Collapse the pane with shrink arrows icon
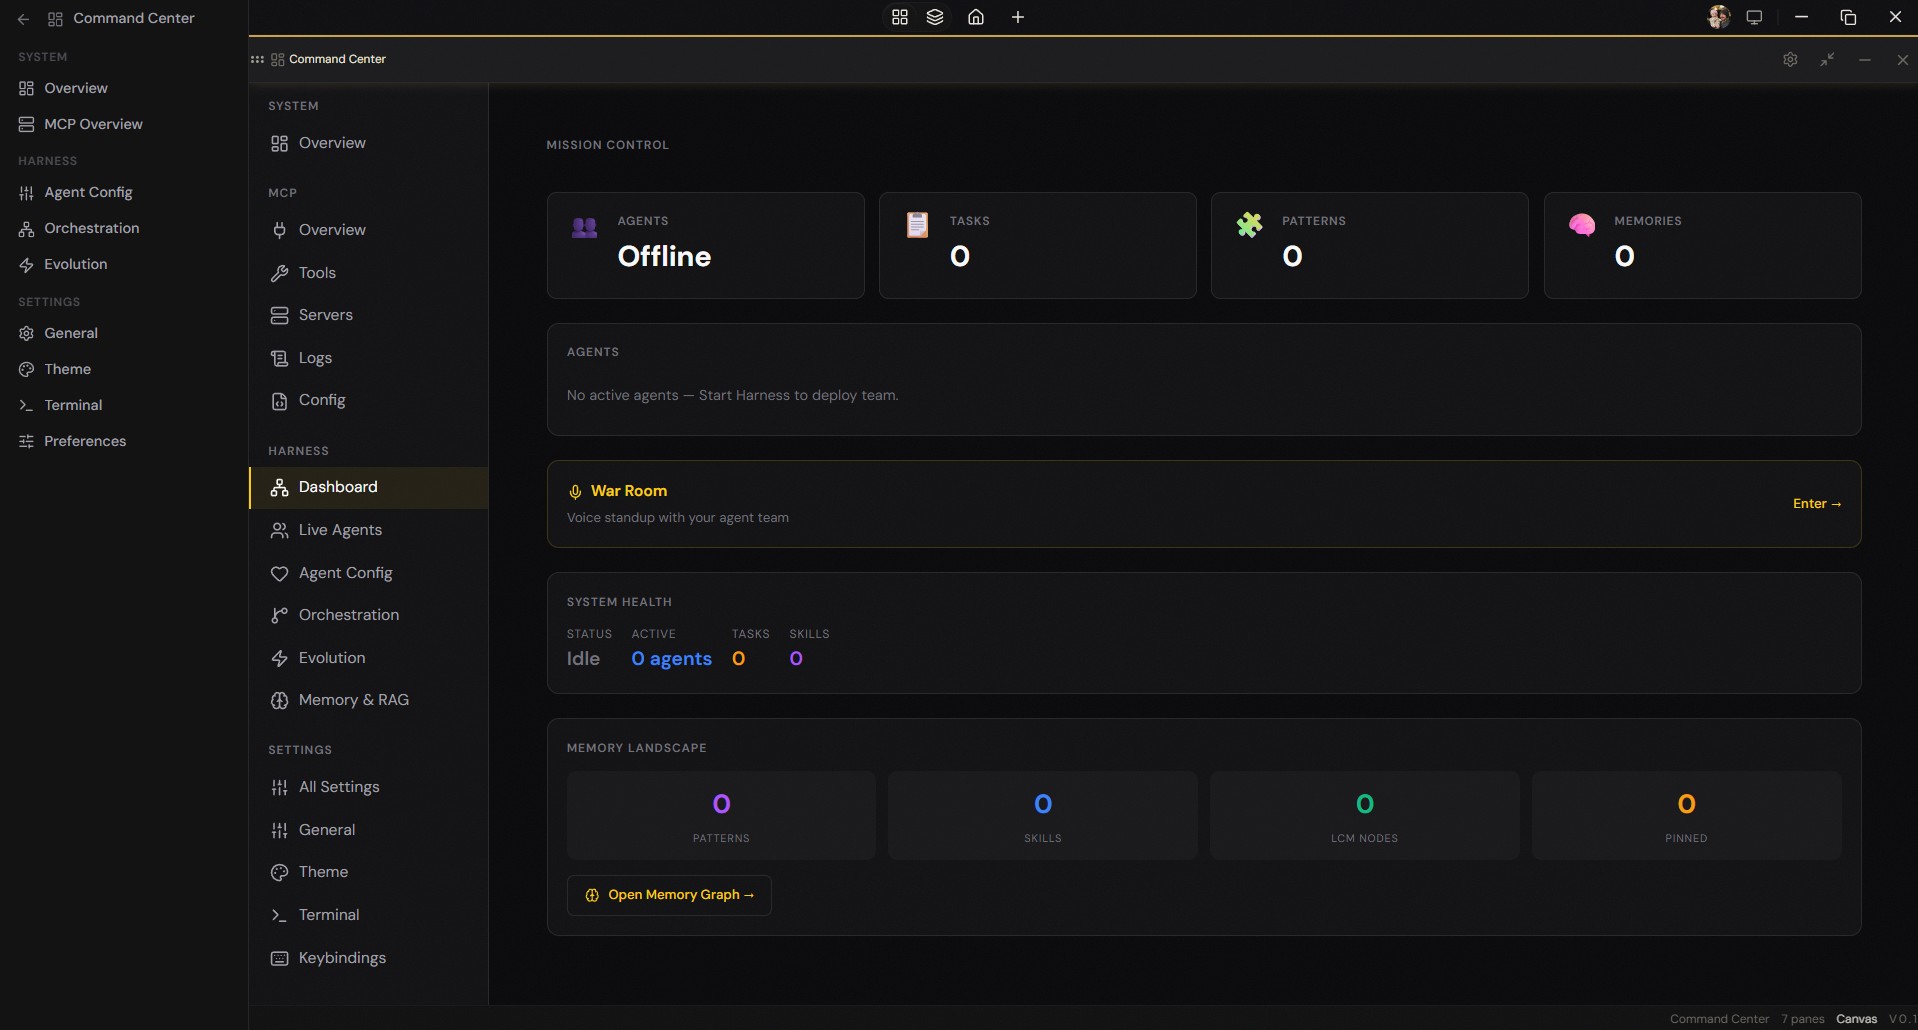 tap(1827, 60)
